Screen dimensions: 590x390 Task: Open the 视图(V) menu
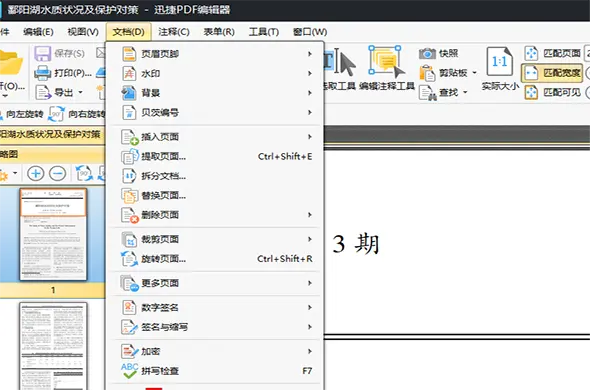tap(83, 32)
